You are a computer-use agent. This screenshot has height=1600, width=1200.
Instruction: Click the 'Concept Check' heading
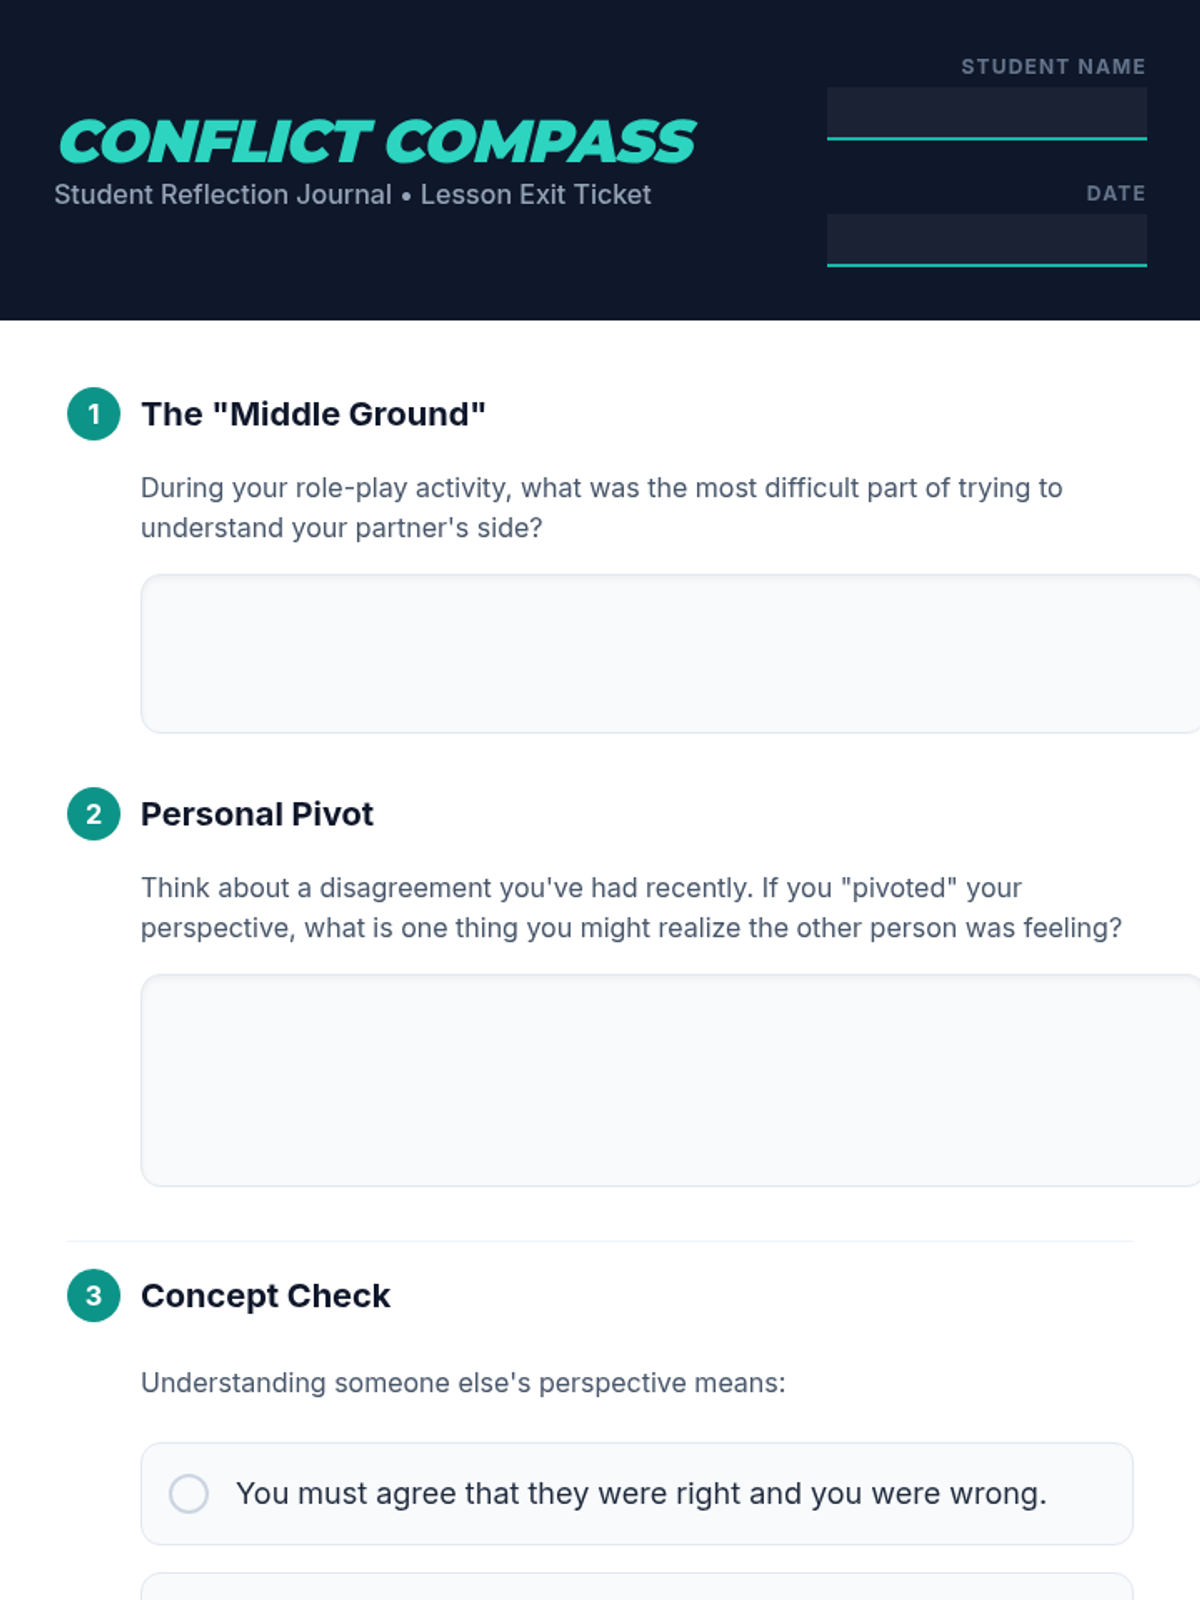tap(265, 1296)
